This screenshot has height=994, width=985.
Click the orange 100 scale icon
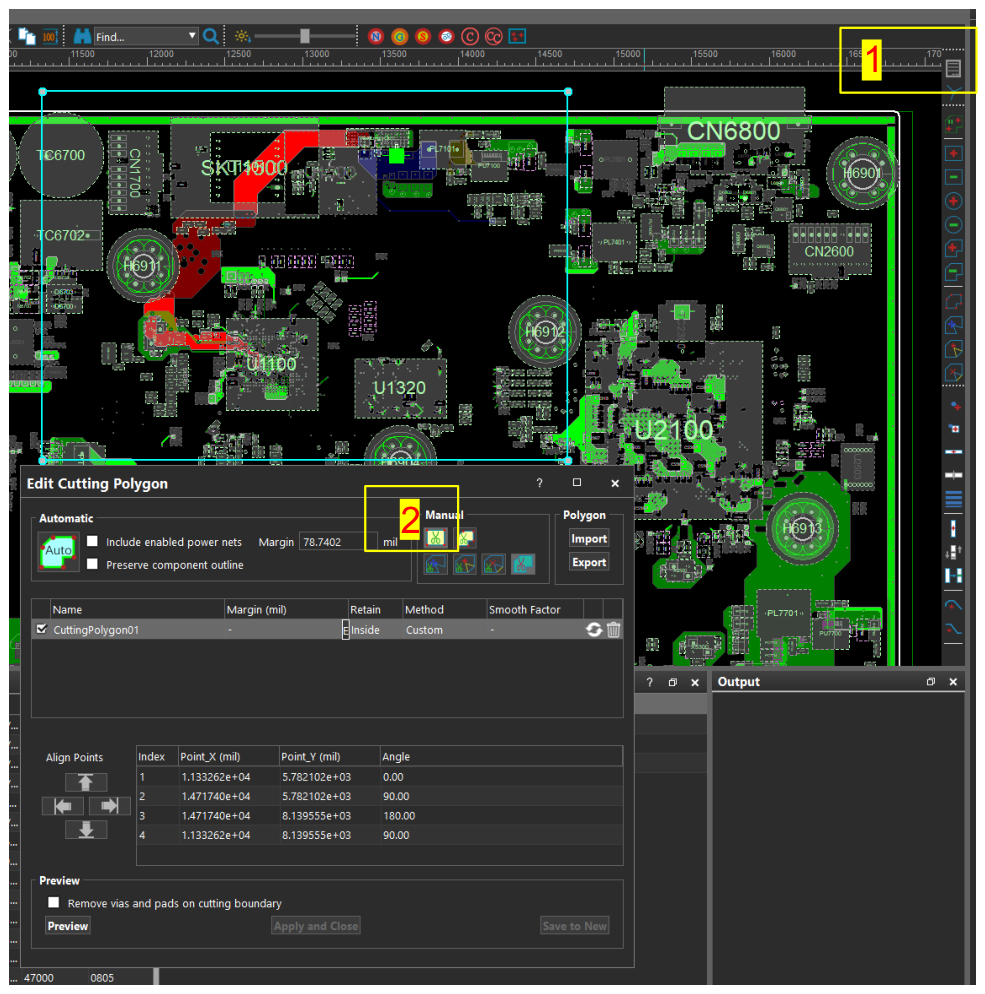coord(50,36)
